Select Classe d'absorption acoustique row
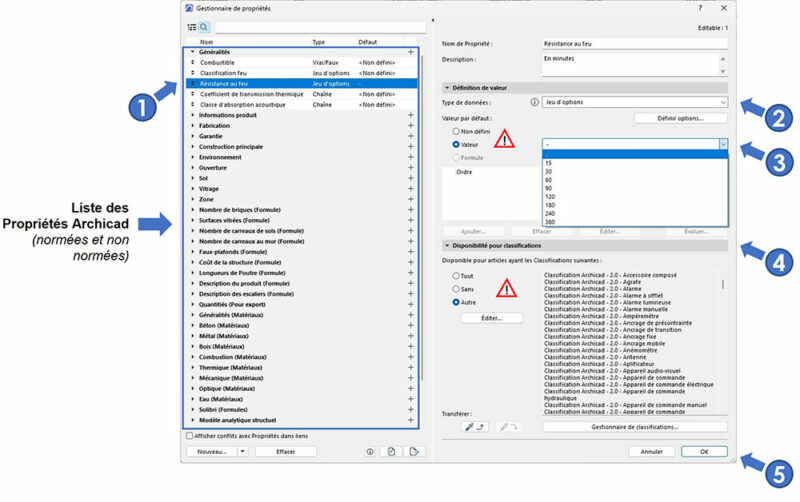 (302, 105)
